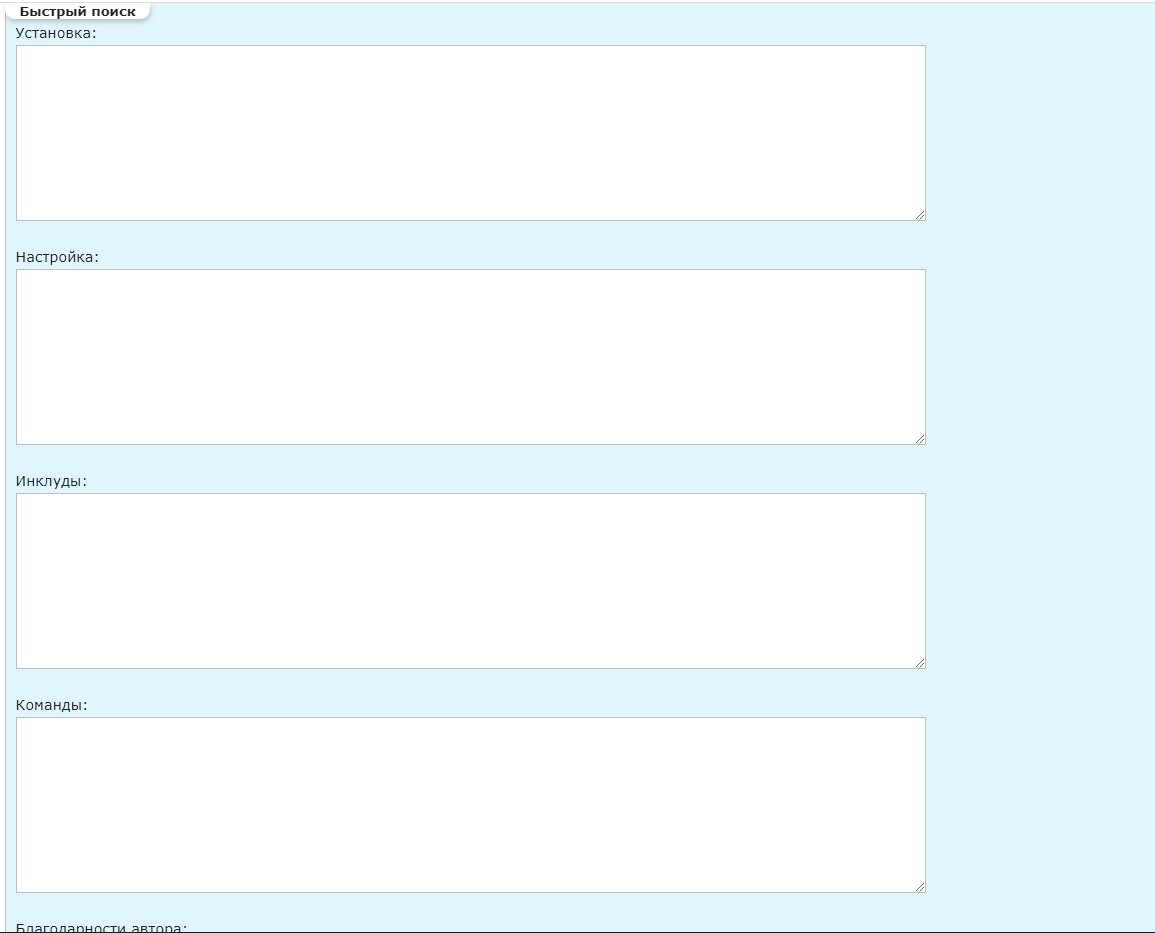Image resolution: width=1155 pixels, height=933 pixels.
Task: Select the Быстрый поиск header tab
Action: coord(78,11)
